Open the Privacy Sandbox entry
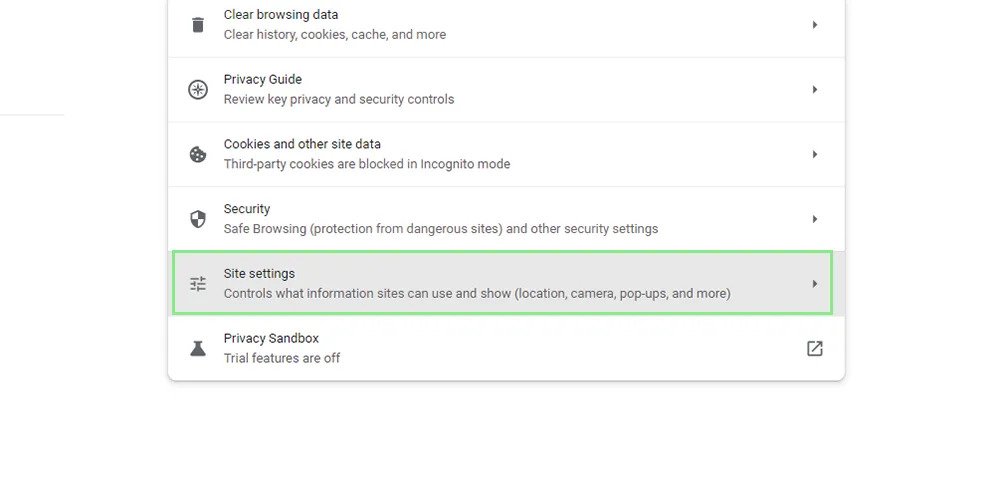 click(269, 339)
